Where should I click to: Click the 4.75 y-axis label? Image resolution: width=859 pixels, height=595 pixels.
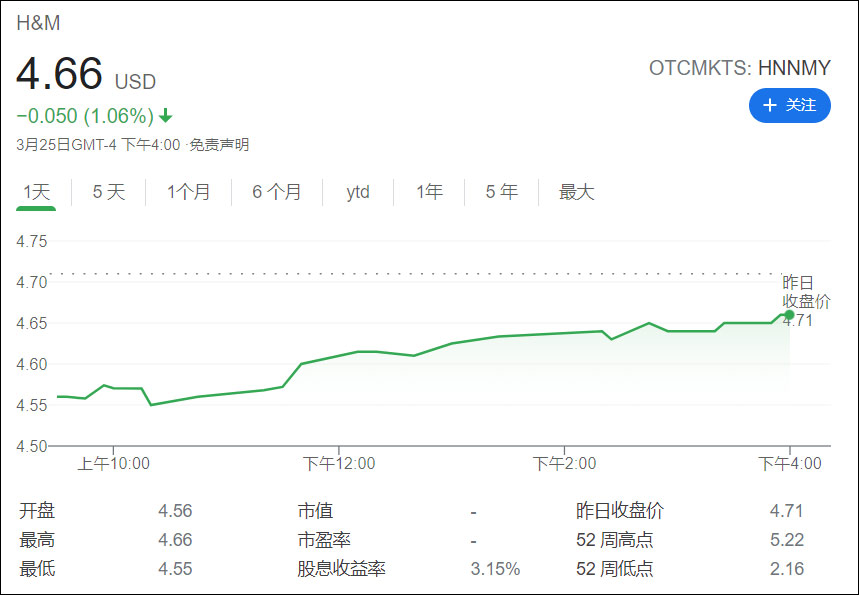pyautogui.click(x=32, y=241)
